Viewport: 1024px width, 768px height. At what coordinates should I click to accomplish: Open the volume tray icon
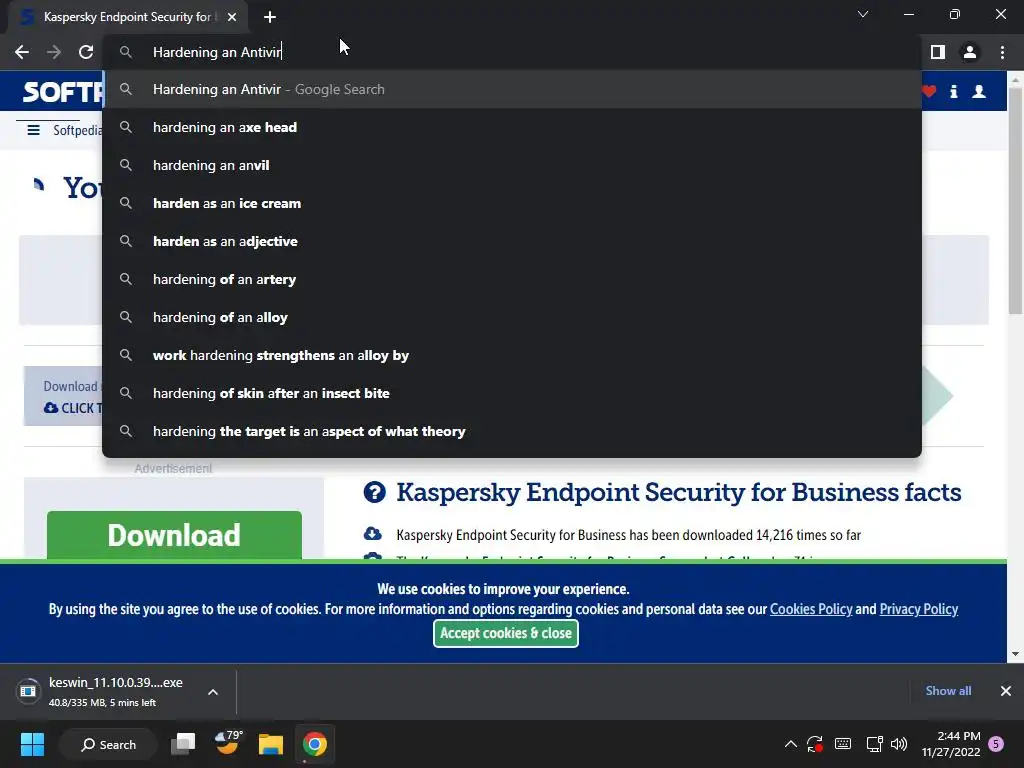(899, 744)
